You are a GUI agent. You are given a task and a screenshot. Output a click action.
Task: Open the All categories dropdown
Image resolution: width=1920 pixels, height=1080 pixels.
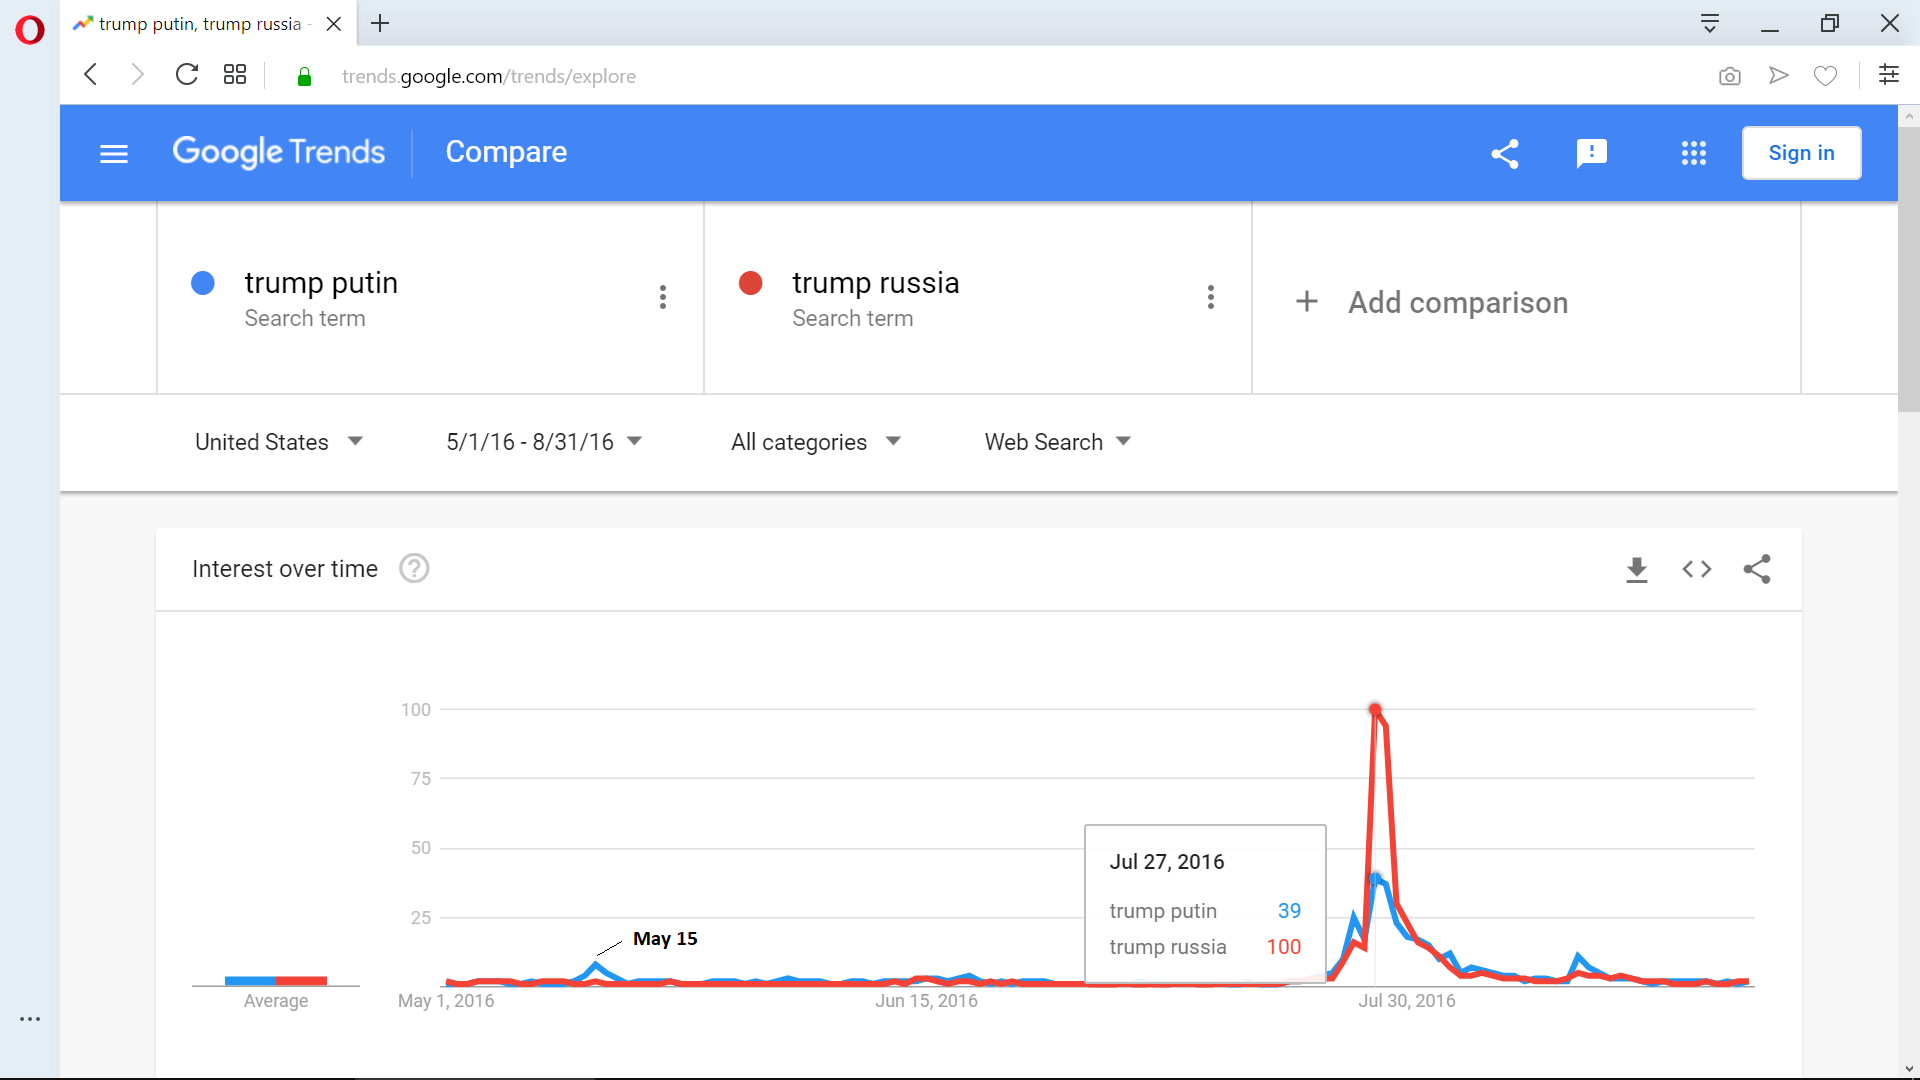[x=816, y=442]
